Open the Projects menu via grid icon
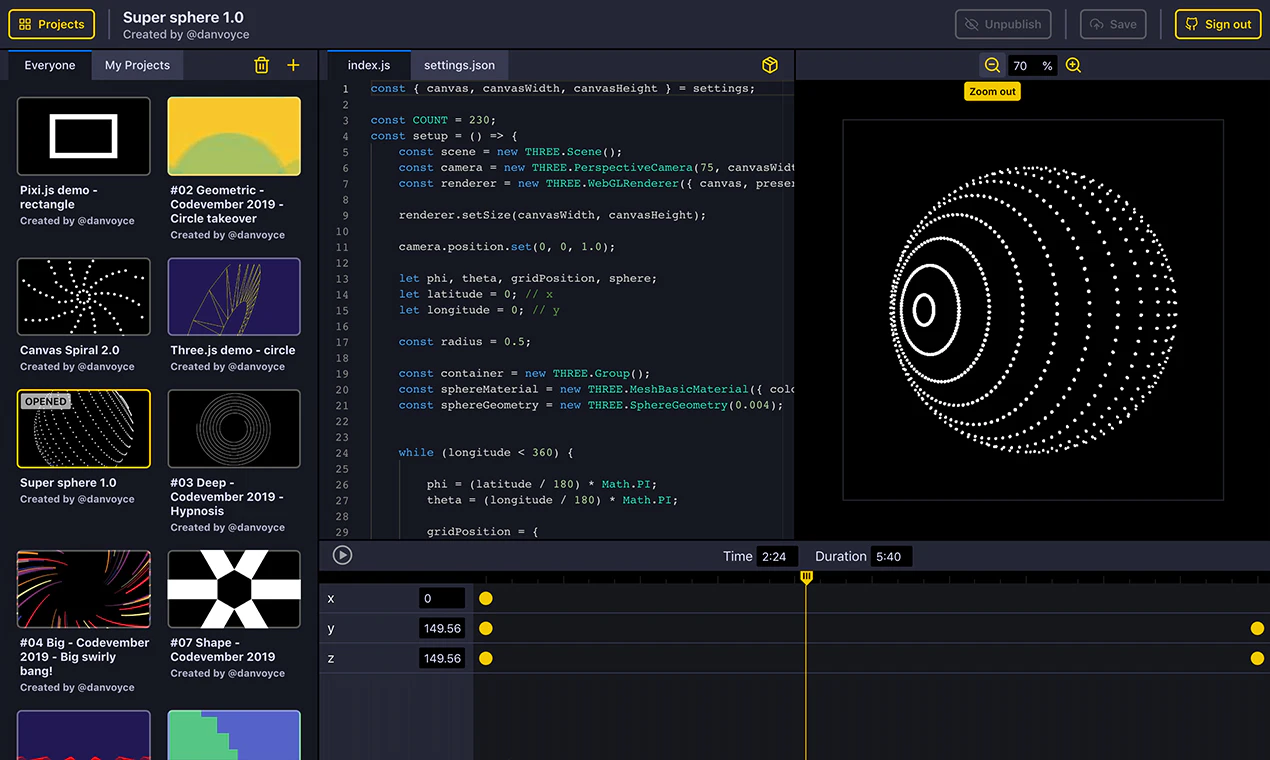The image size is (1270, 760). pyautogui.click(x=49, y=24)
